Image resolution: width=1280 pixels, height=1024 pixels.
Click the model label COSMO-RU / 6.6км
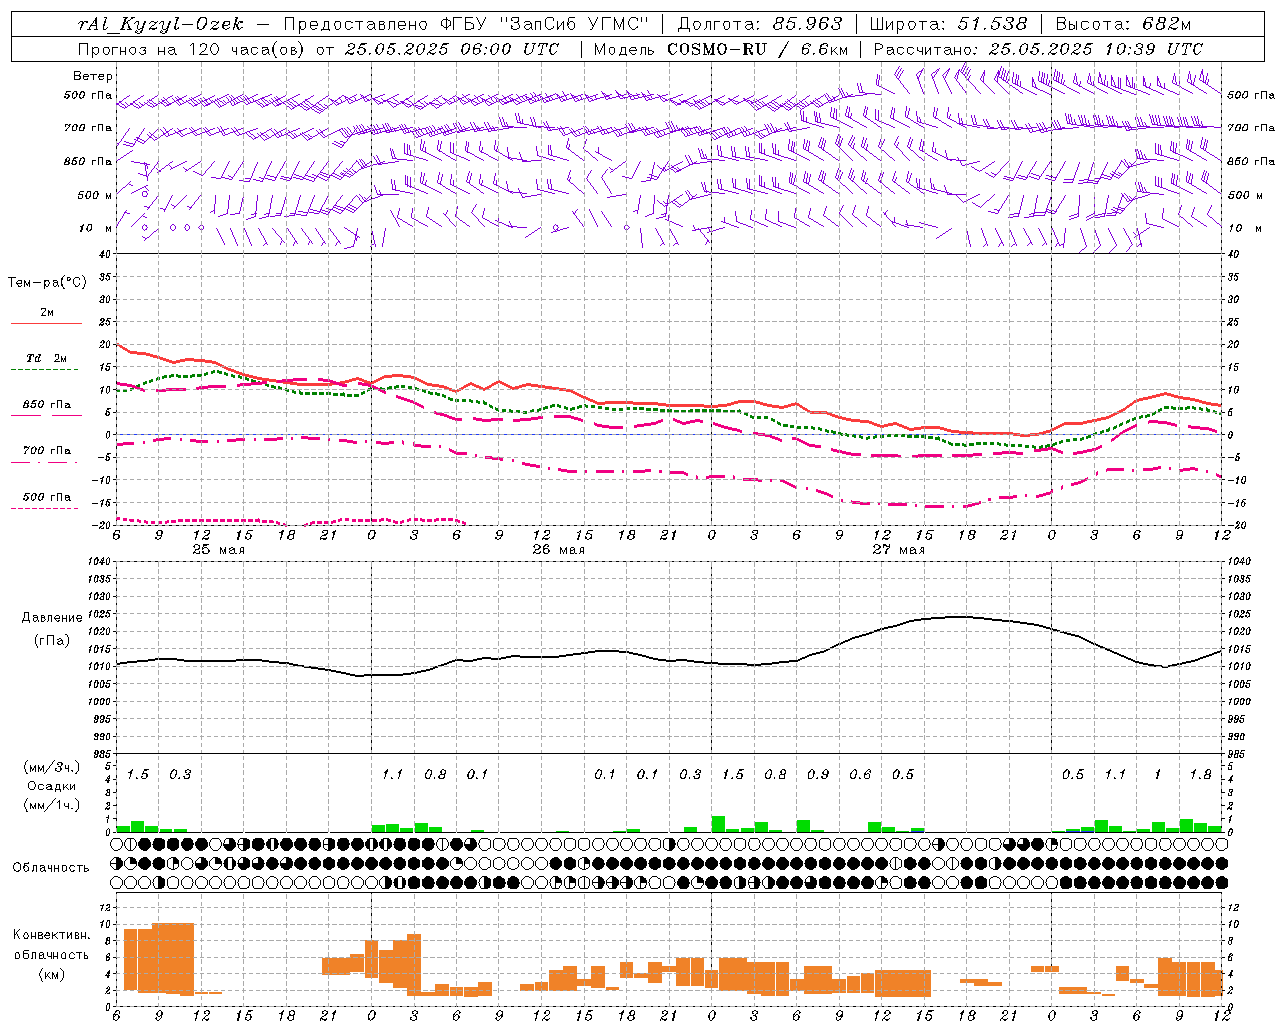click(757, 49)
